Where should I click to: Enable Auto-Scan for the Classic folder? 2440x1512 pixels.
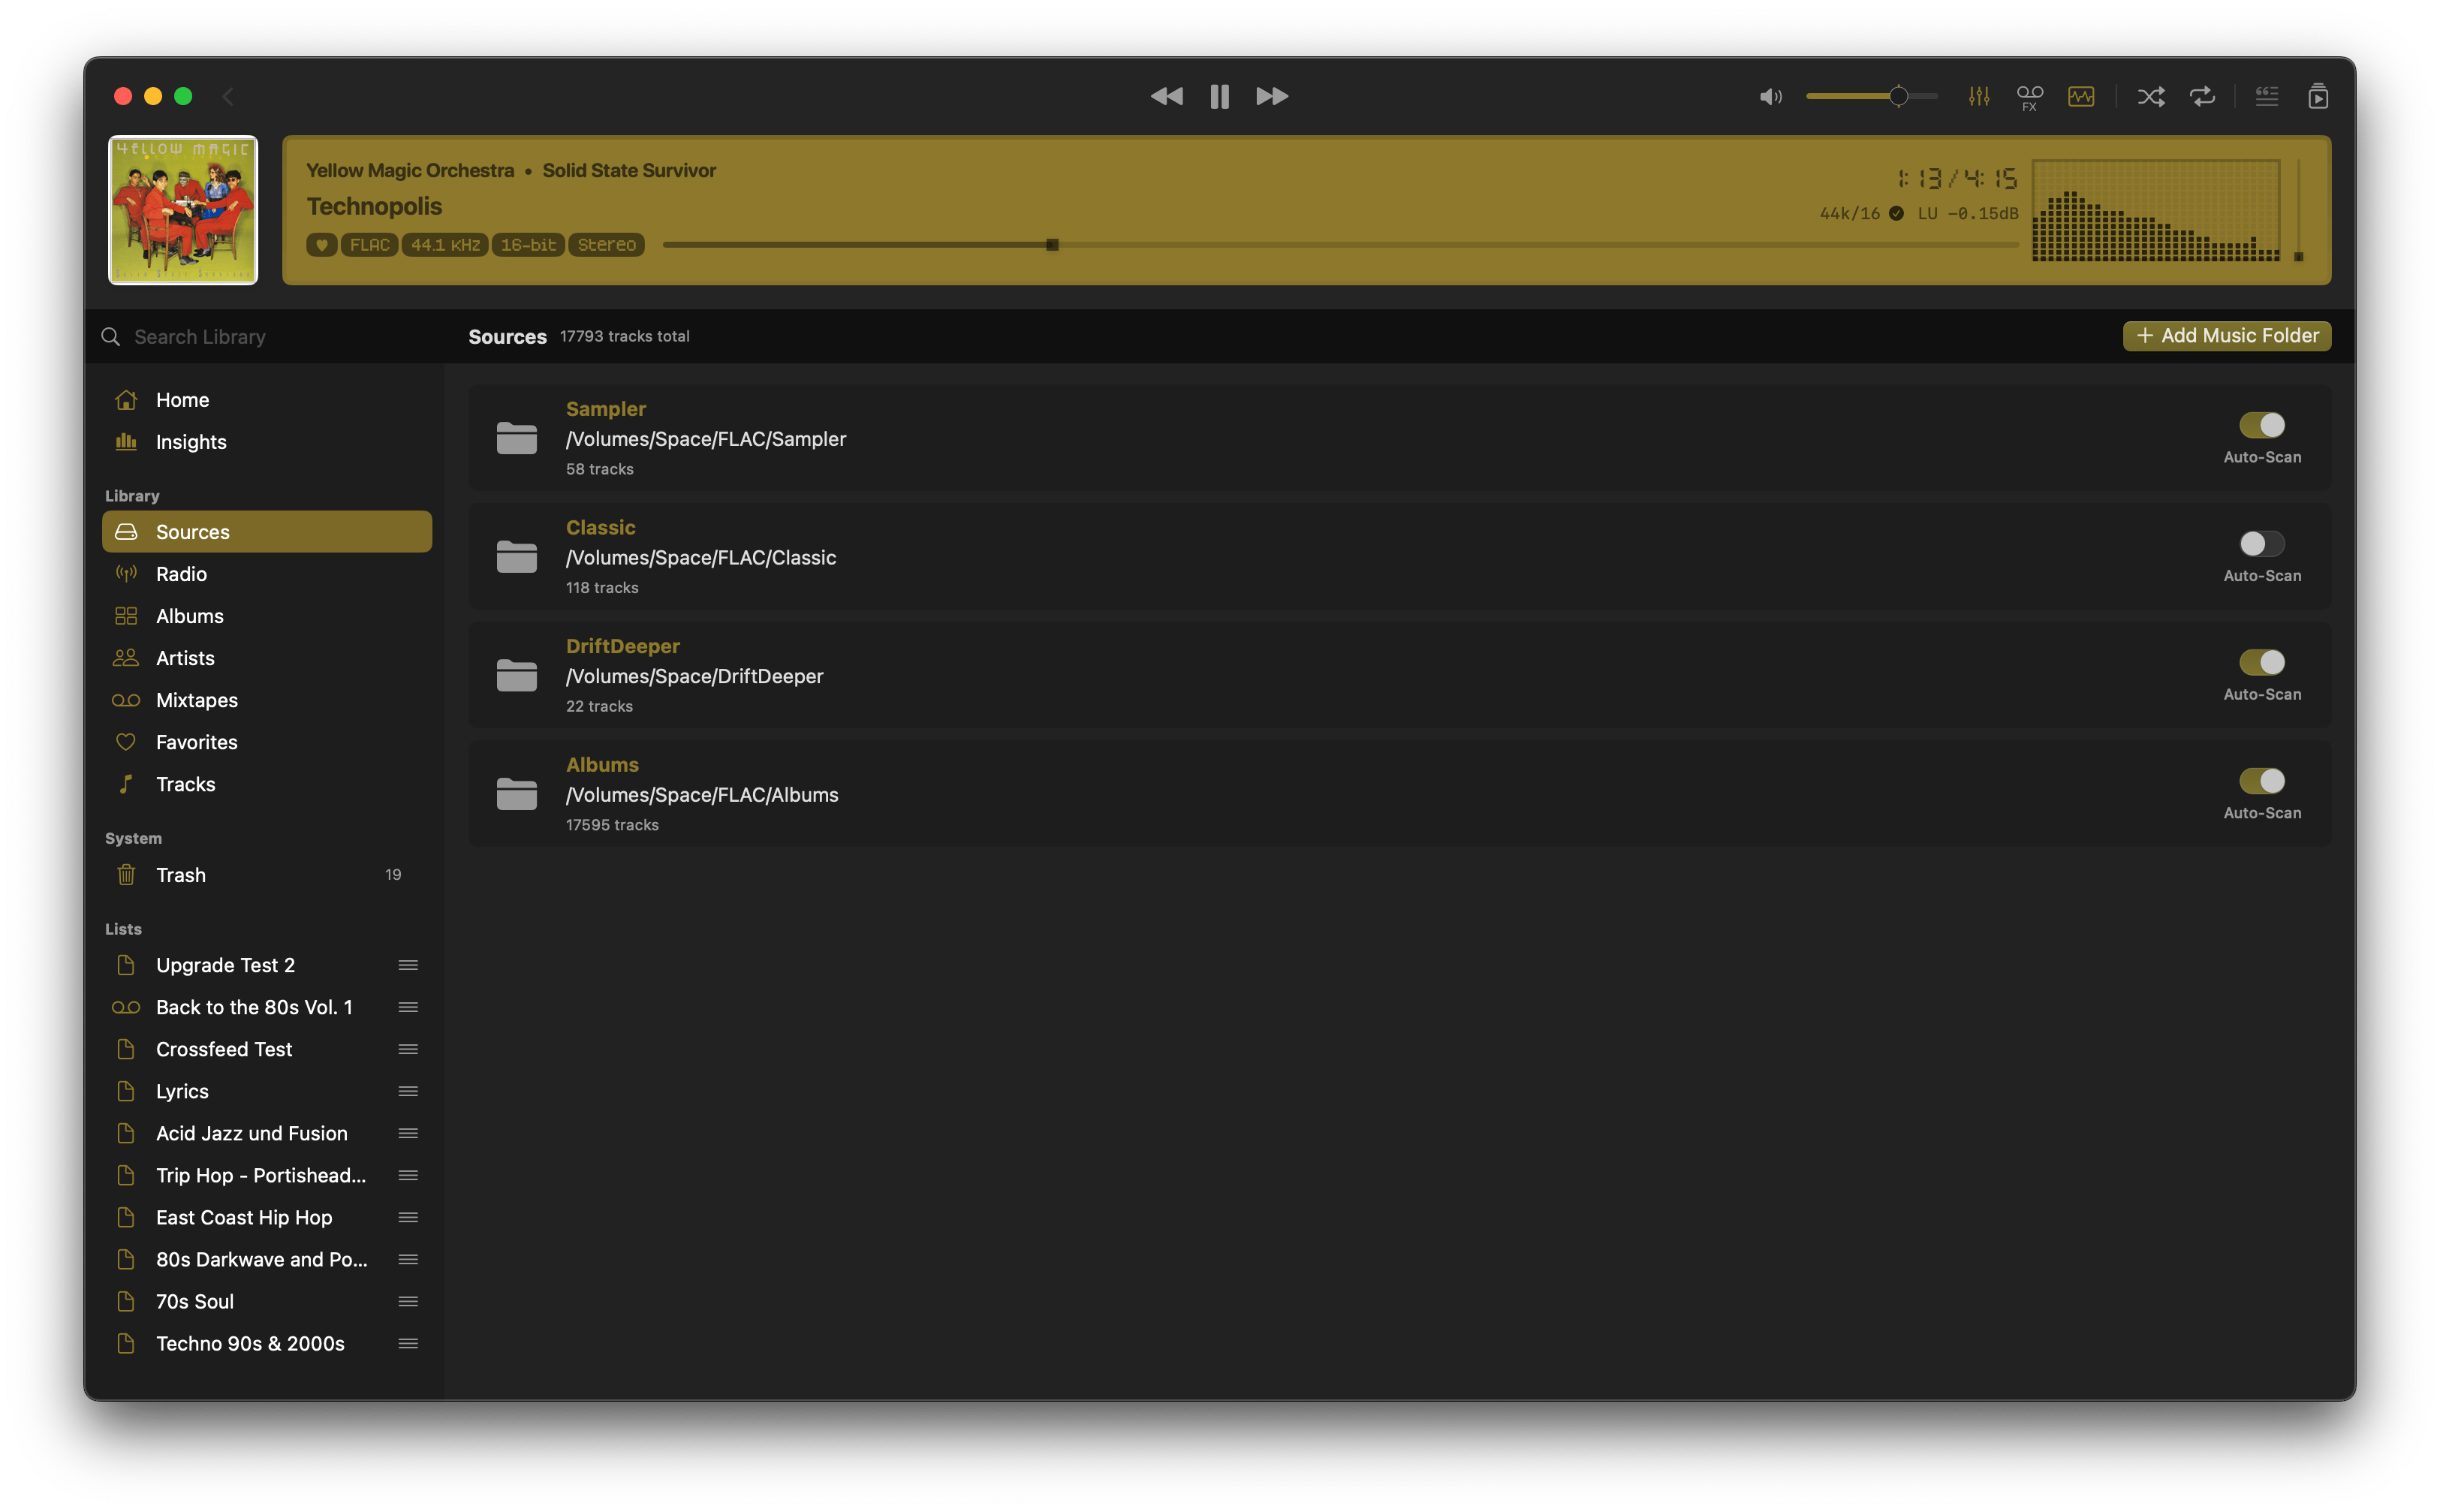click(x=2261, y=544)
